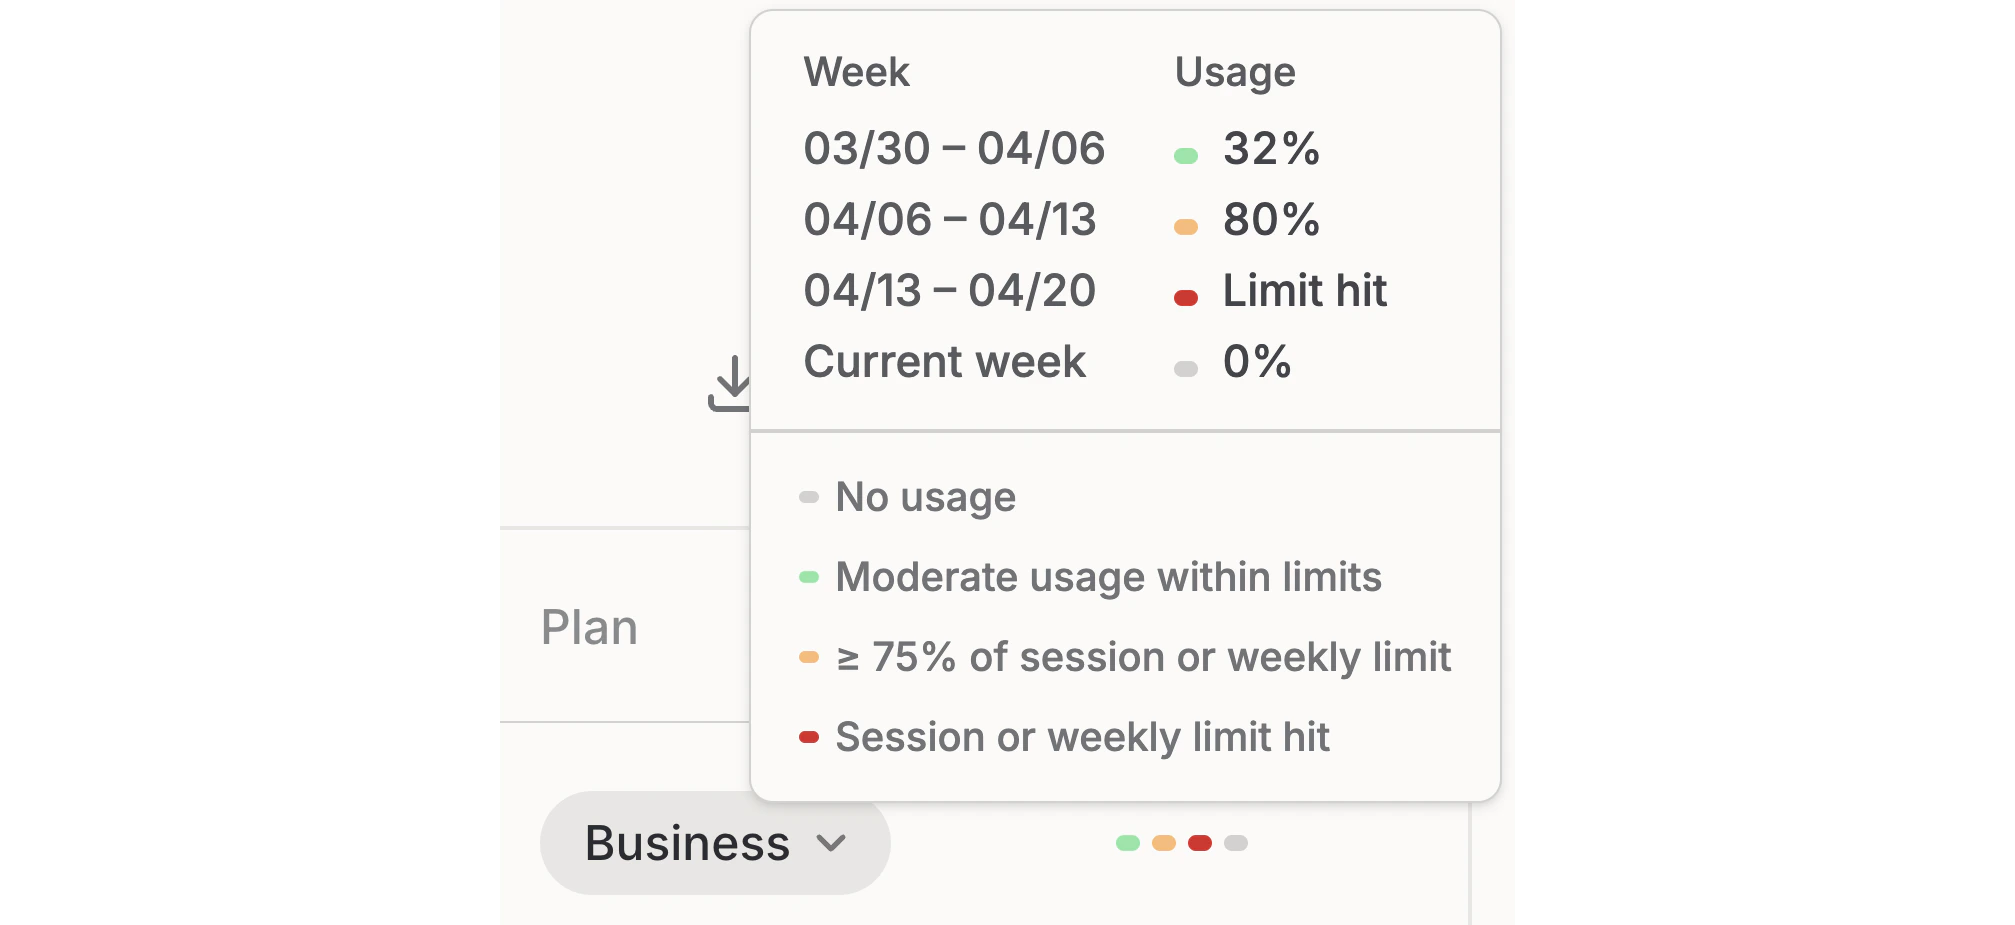Click the Plan label

(x=588, y=626)
